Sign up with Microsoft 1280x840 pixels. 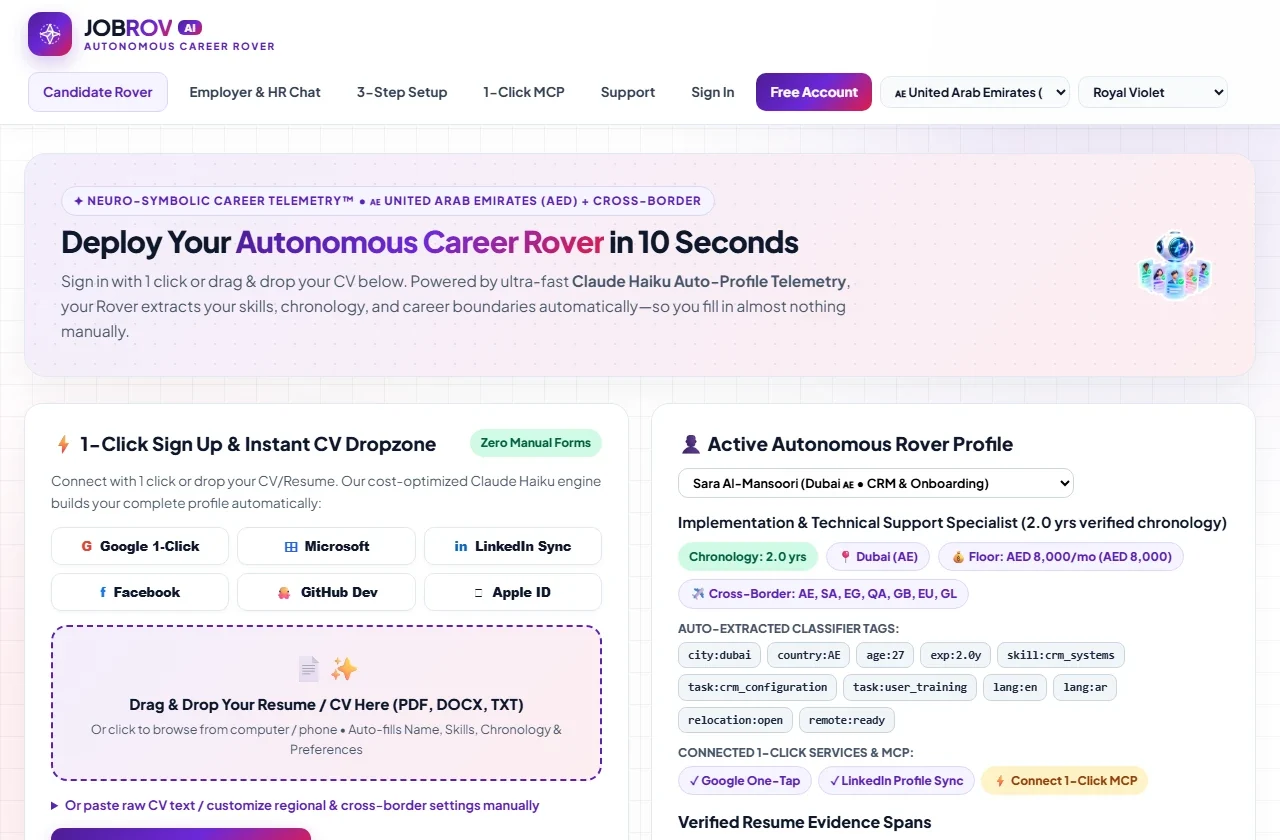click(326, 546)
